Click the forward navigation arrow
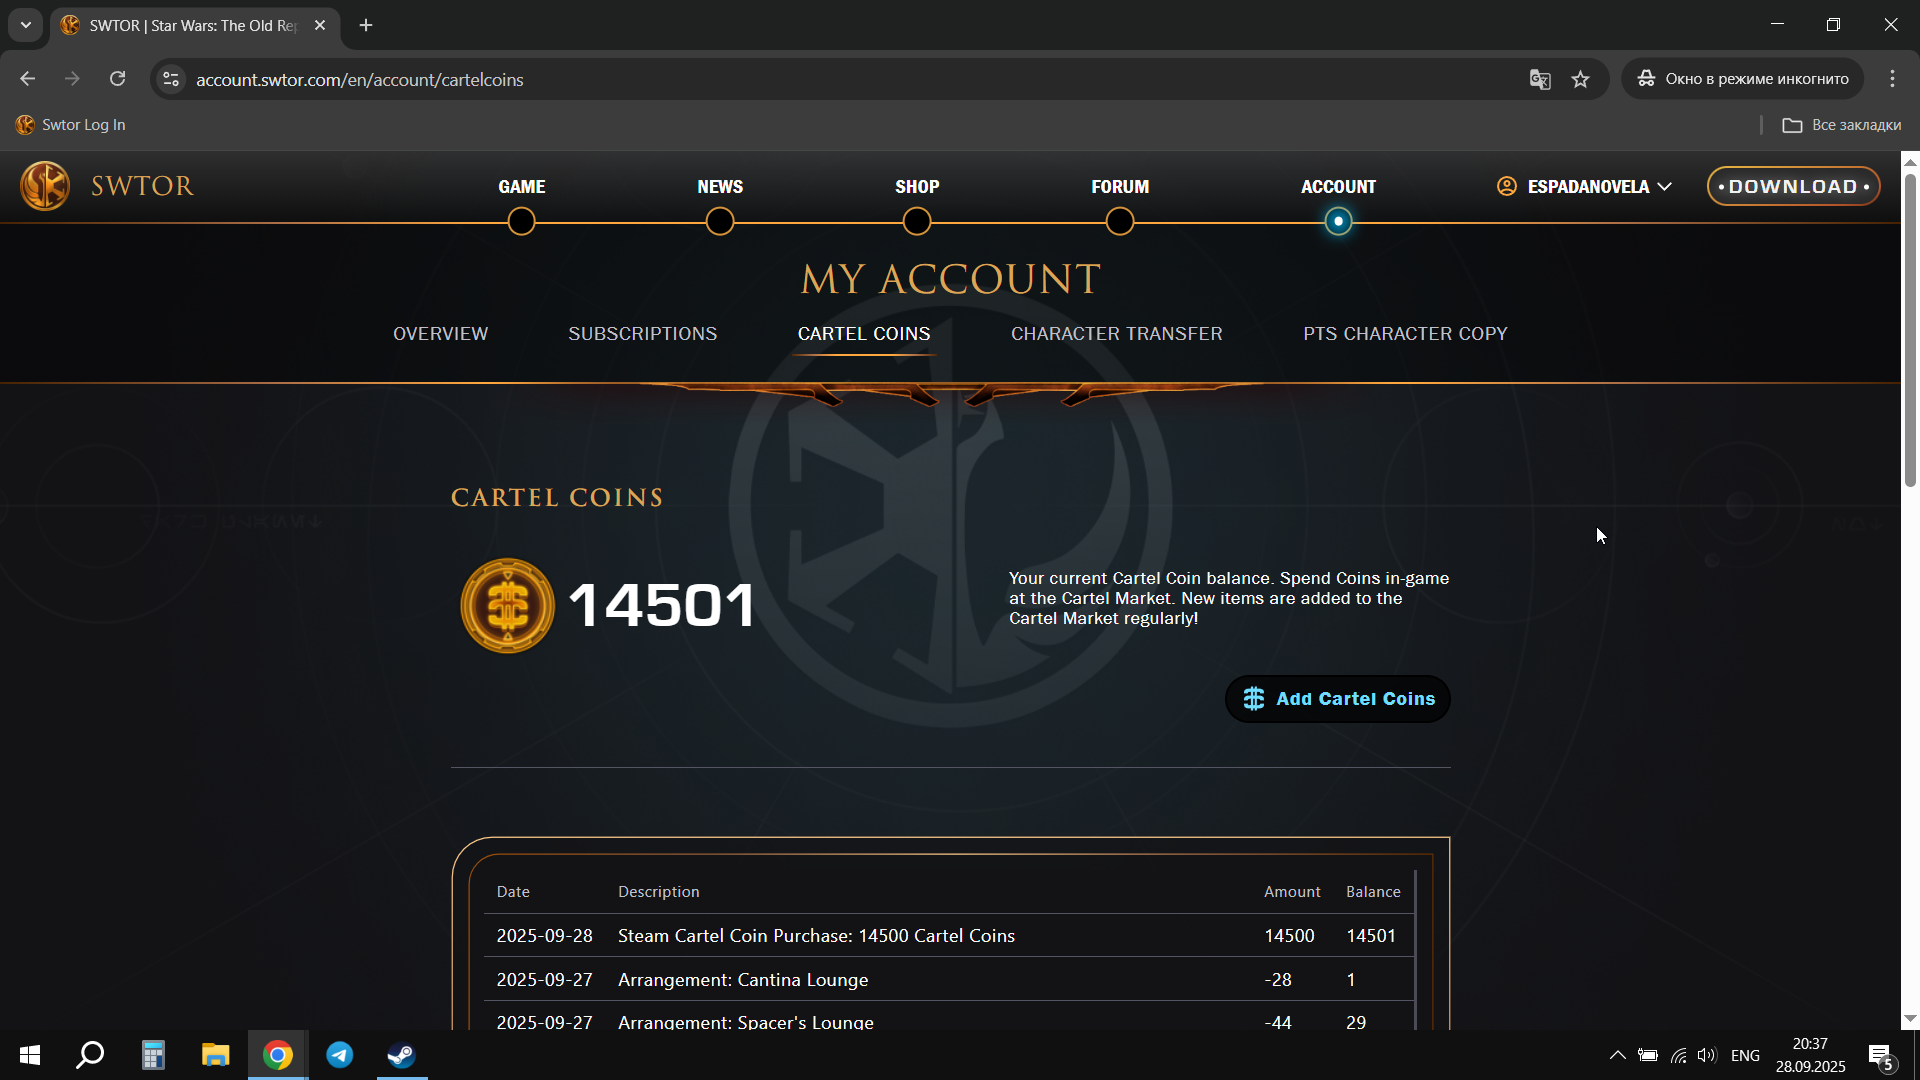Viewport: 1920px width, 1080px height. tap(72, 79)
